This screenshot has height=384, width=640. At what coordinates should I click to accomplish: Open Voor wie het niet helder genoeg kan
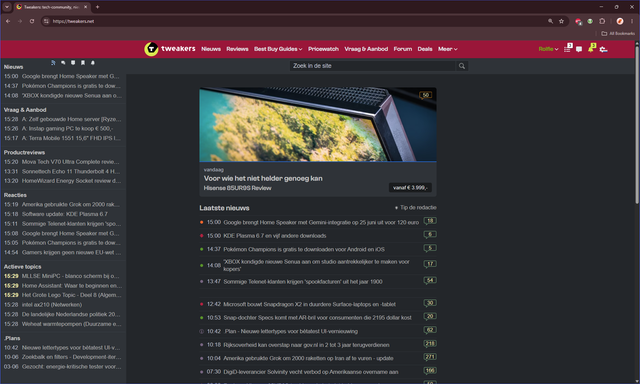[x=263, y=178]
